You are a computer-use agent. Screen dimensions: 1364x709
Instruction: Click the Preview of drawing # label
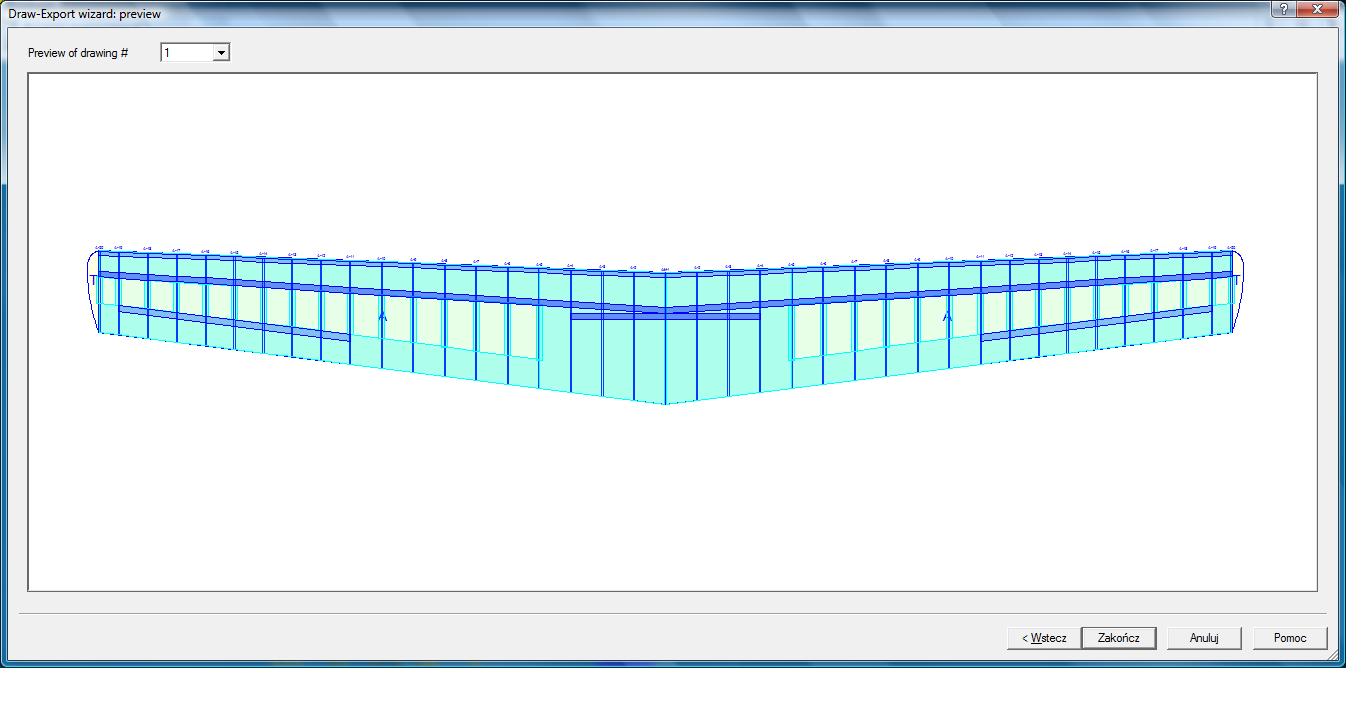(x=78, y=53)
